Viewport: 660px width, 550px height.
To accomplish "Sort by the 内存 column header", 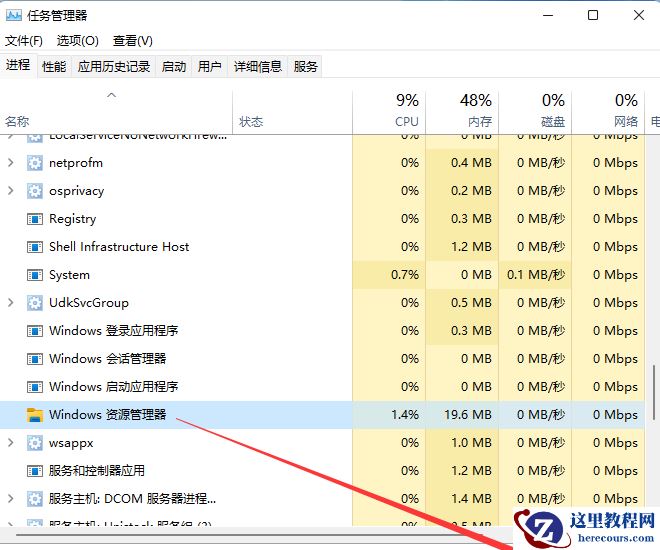I will [462, 112].
